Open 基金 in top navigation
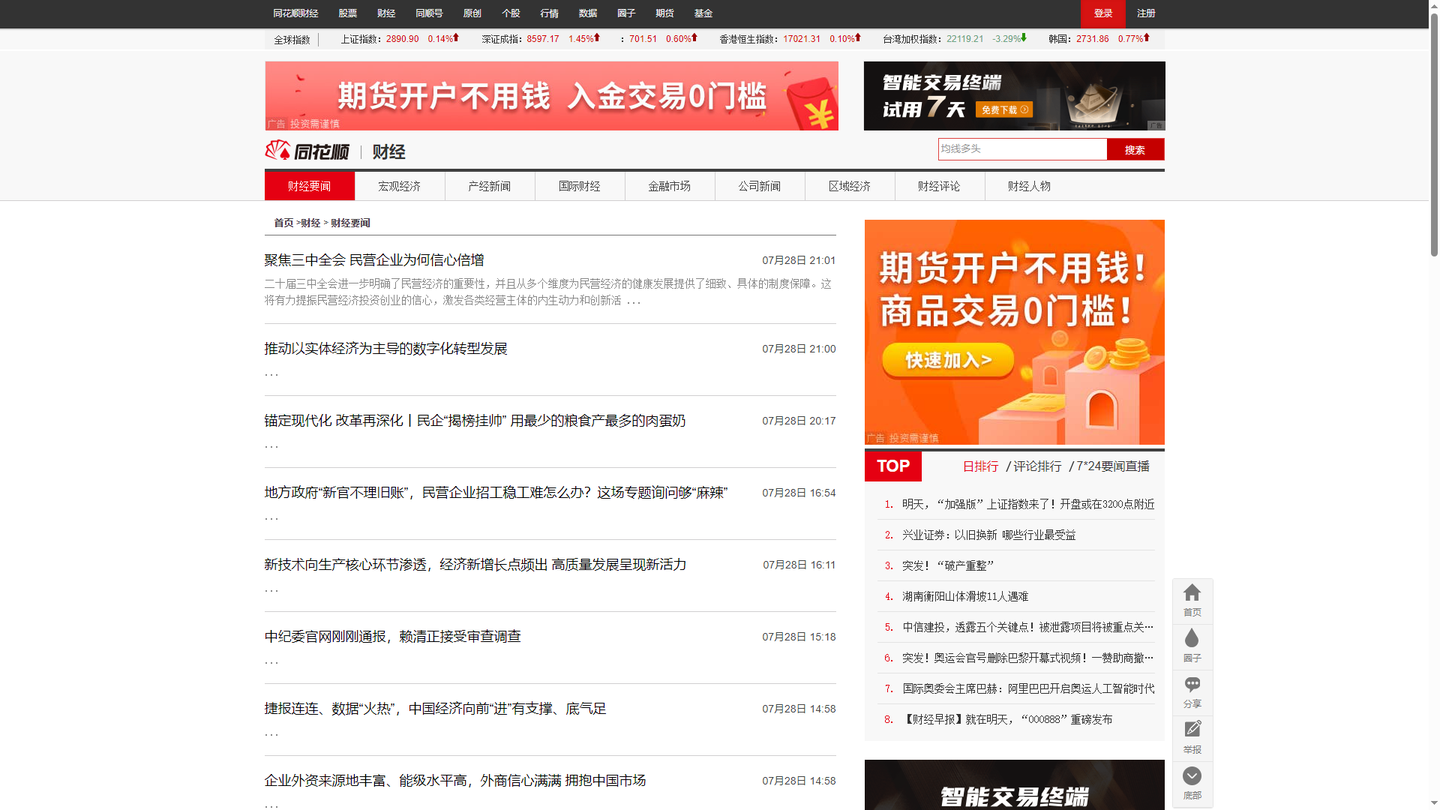This screenshot has width=1440, height=810. pos(703,14)
